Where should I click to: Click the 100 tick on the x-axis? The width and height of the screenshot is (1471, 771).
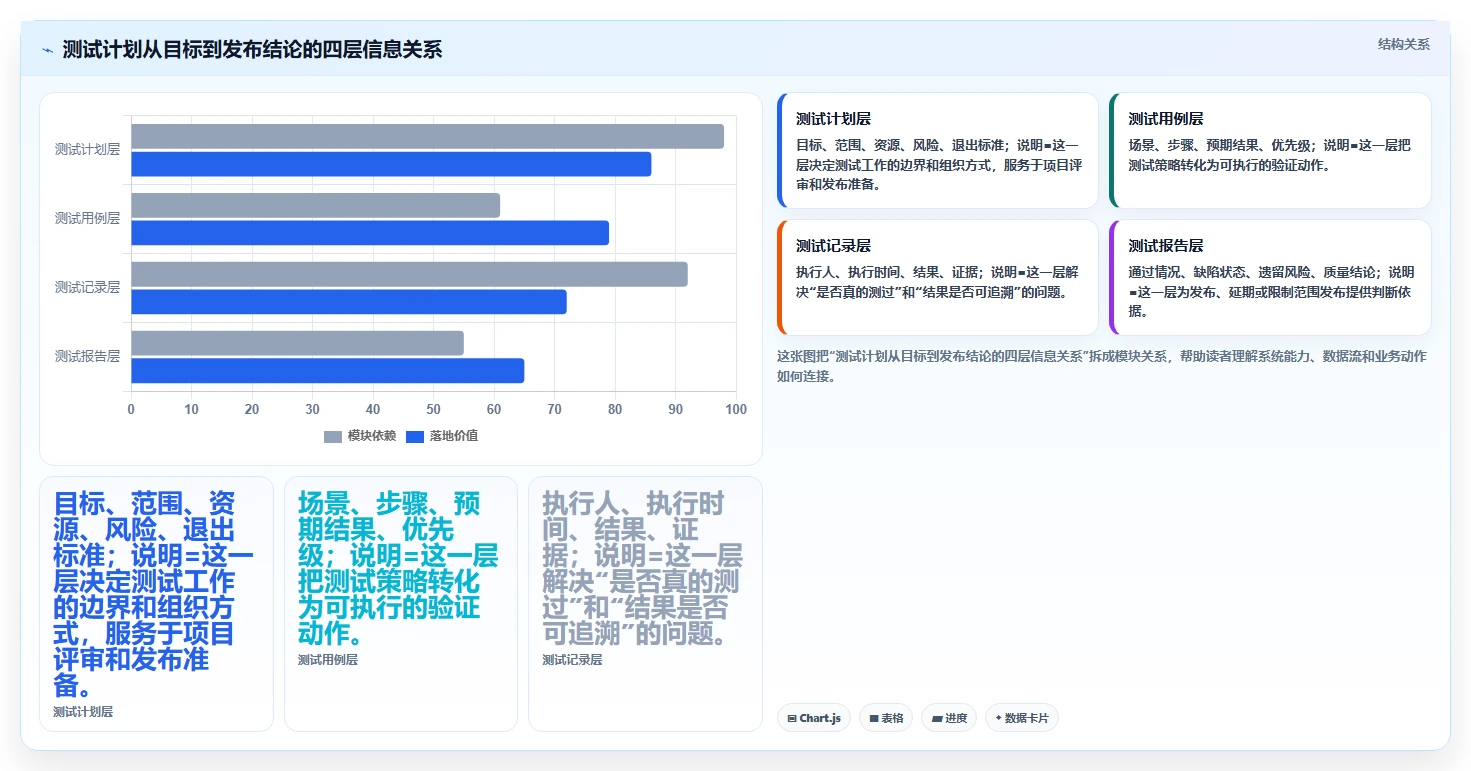click(x=736, y=409)
